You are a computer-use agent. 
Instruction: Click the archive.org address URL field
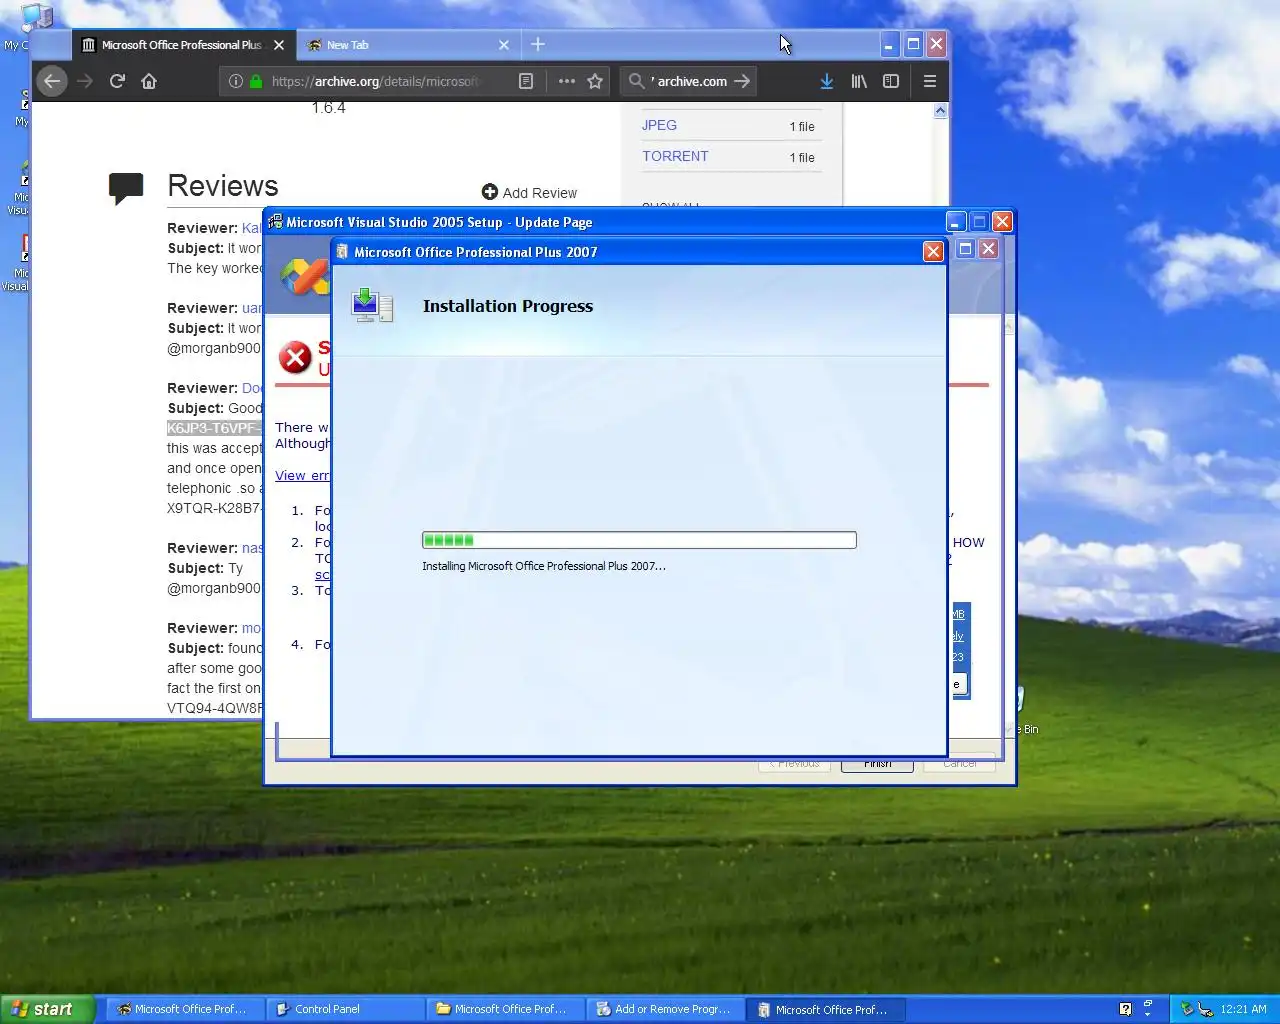[376, 81]
